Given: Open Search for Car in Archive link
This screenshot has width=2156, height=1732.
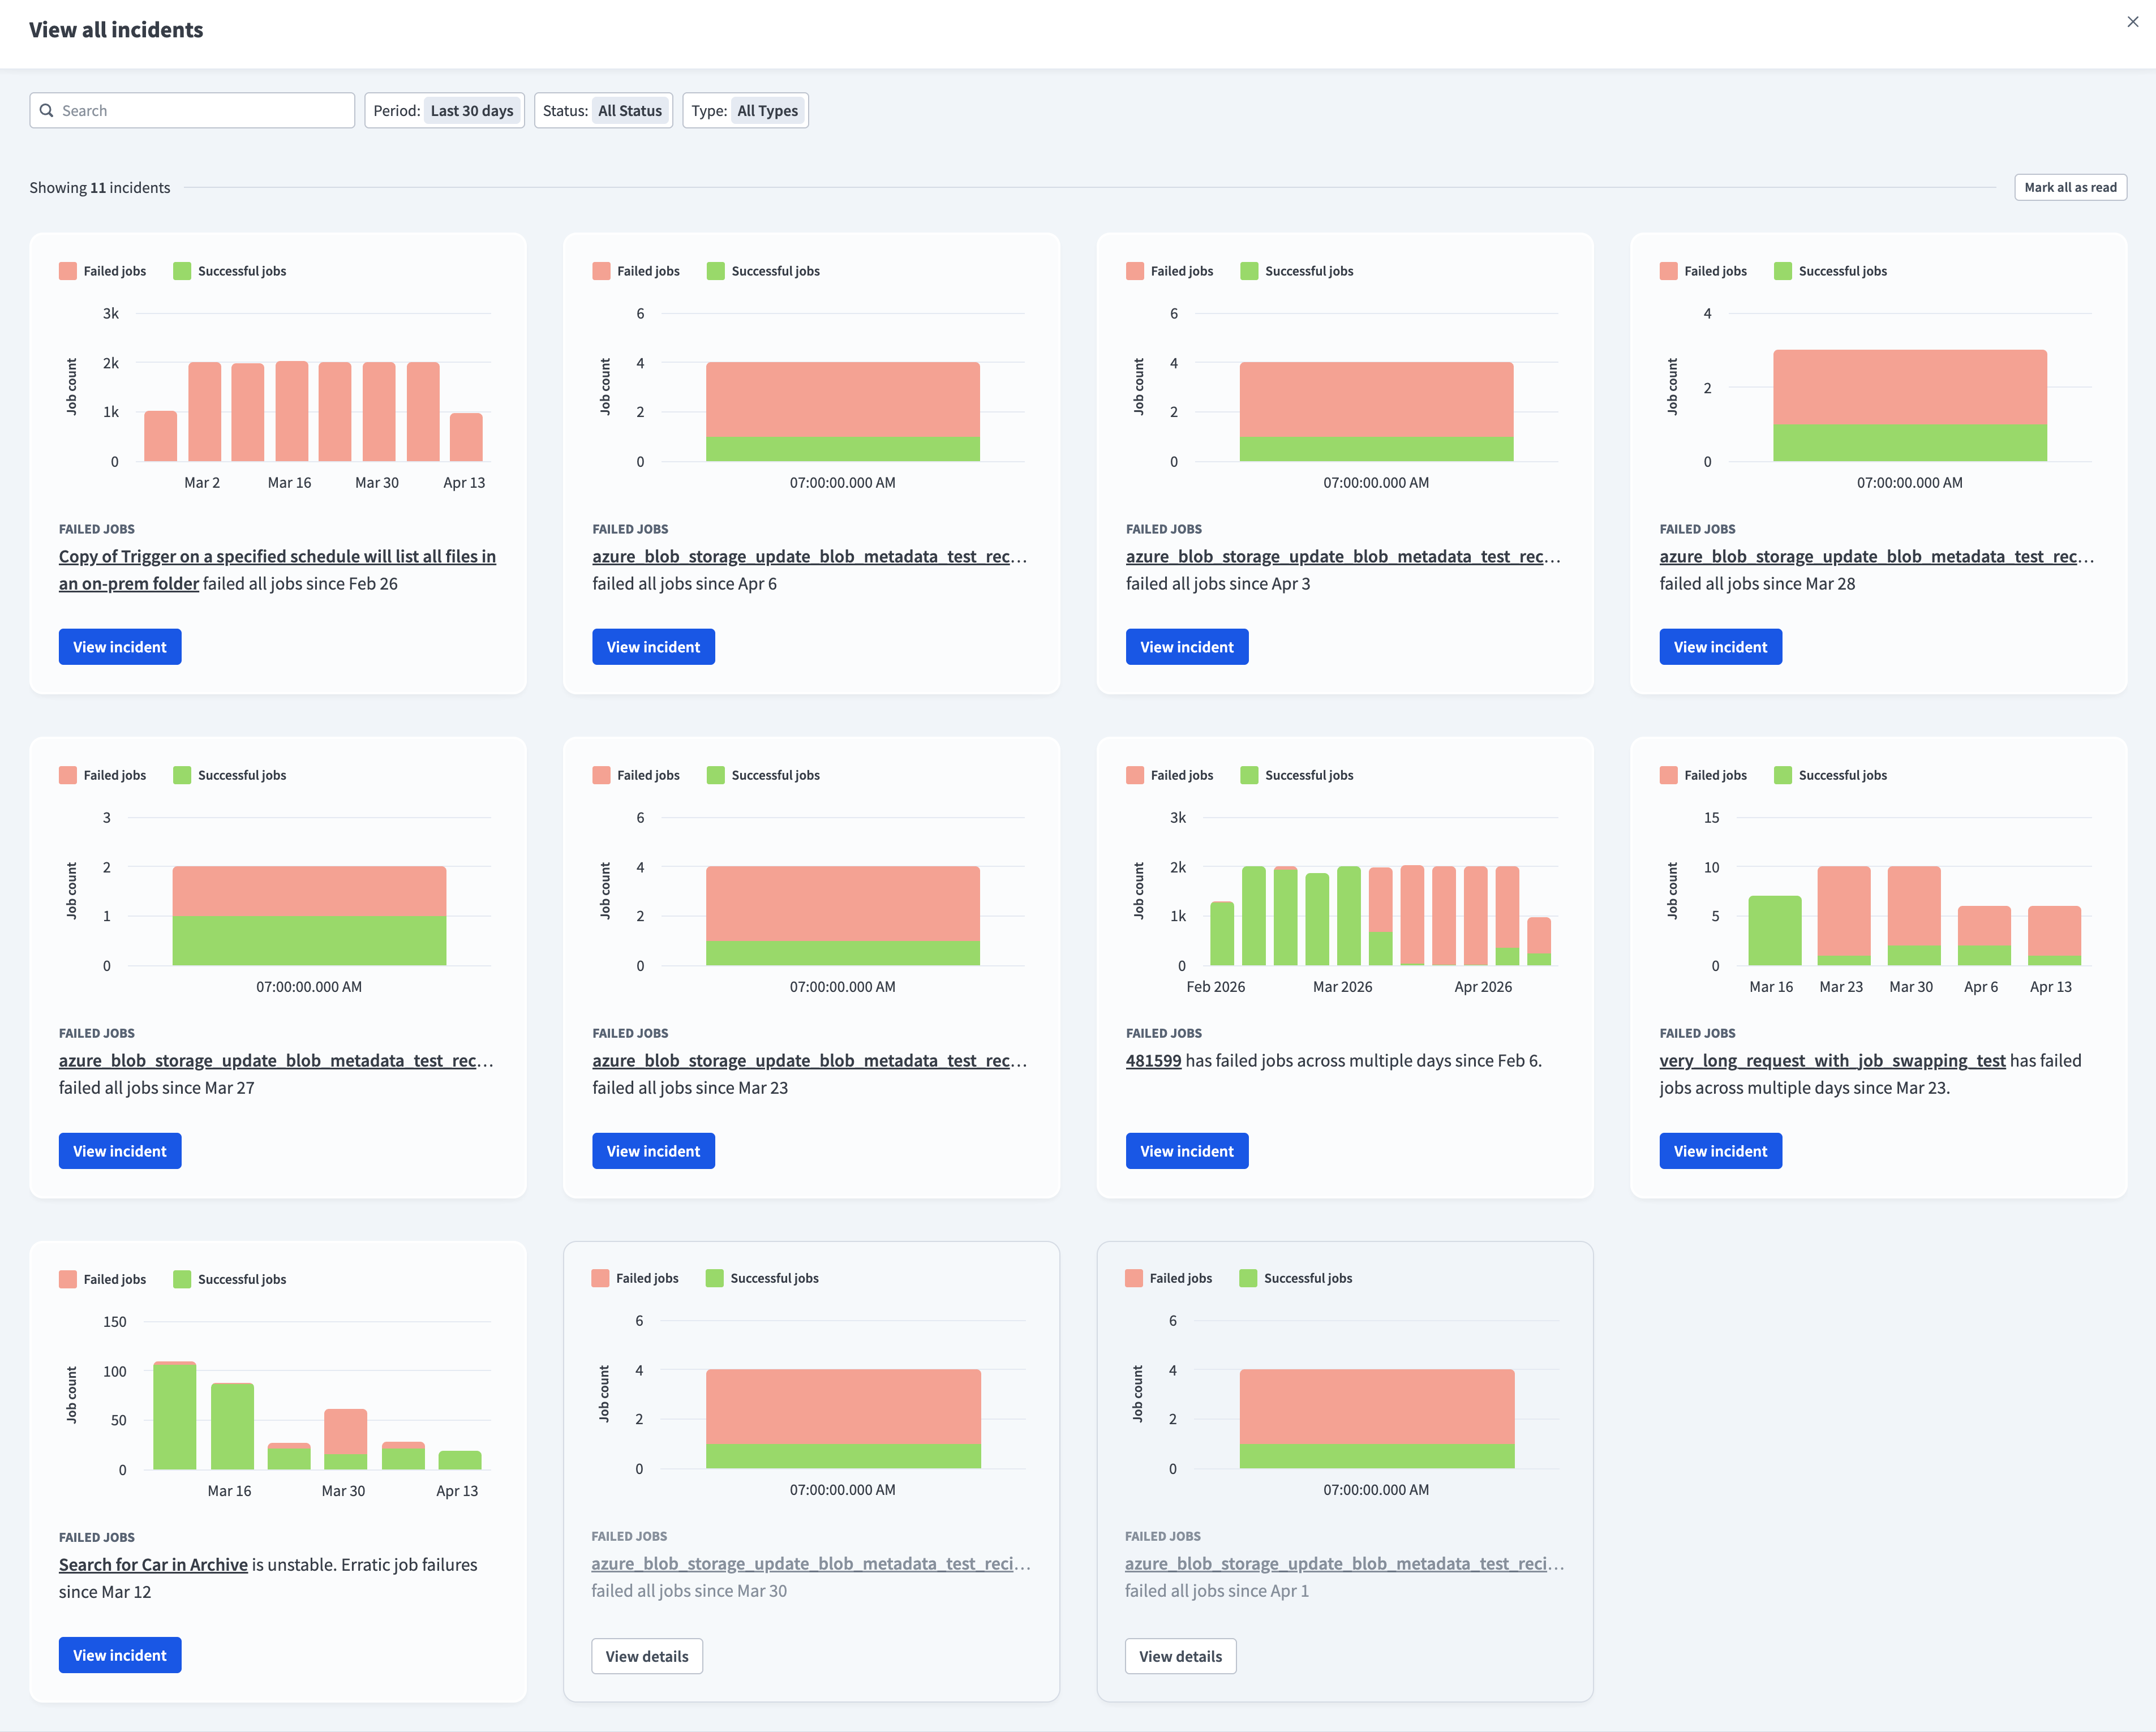Looking at the screenshot, I should 153,1564.
